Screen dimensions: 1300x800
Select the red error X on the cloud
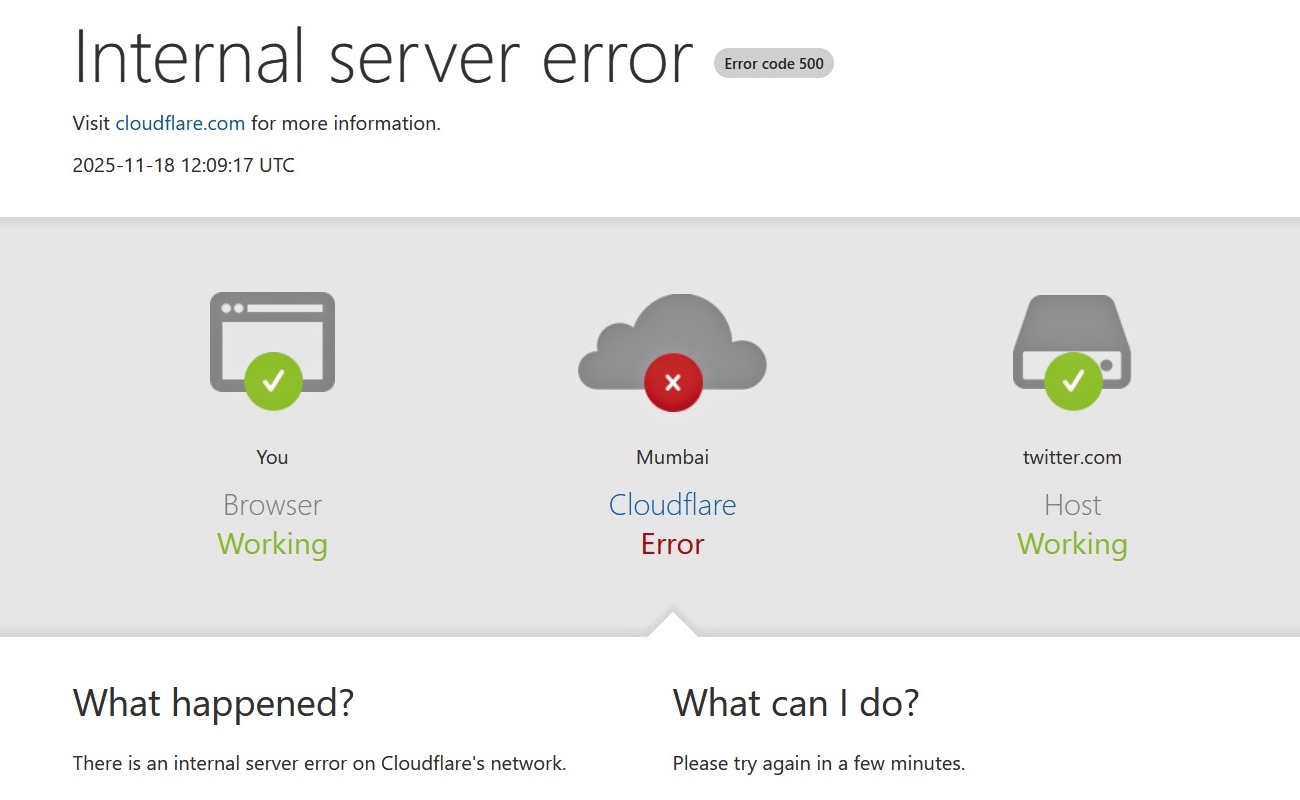click(672, 381)
